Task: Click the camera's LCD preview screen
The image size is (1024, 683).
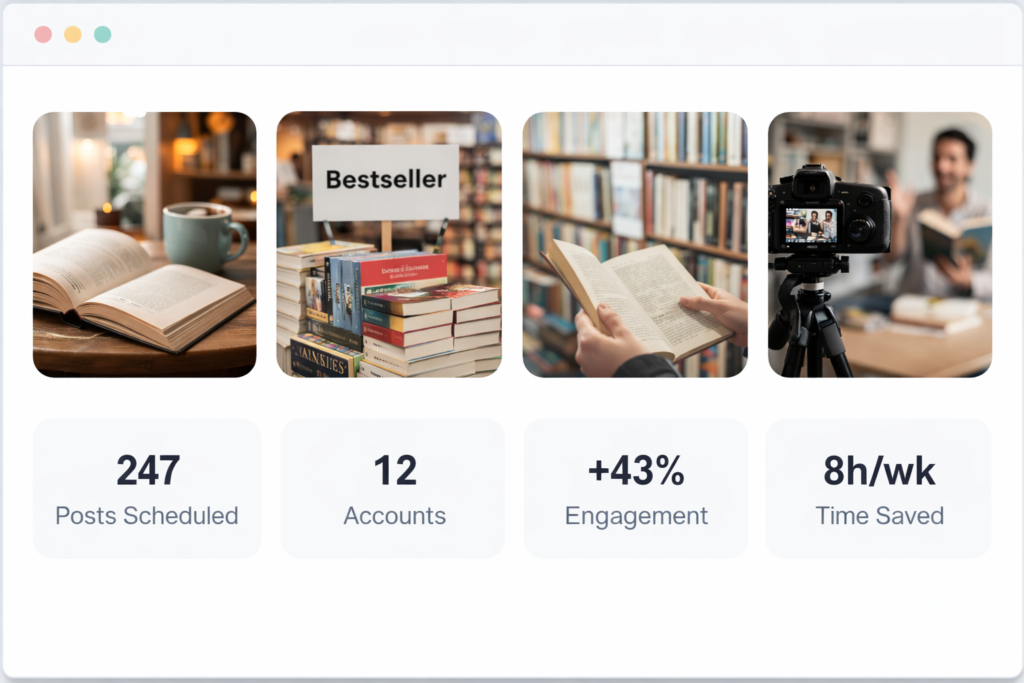Action: (810, 225)
